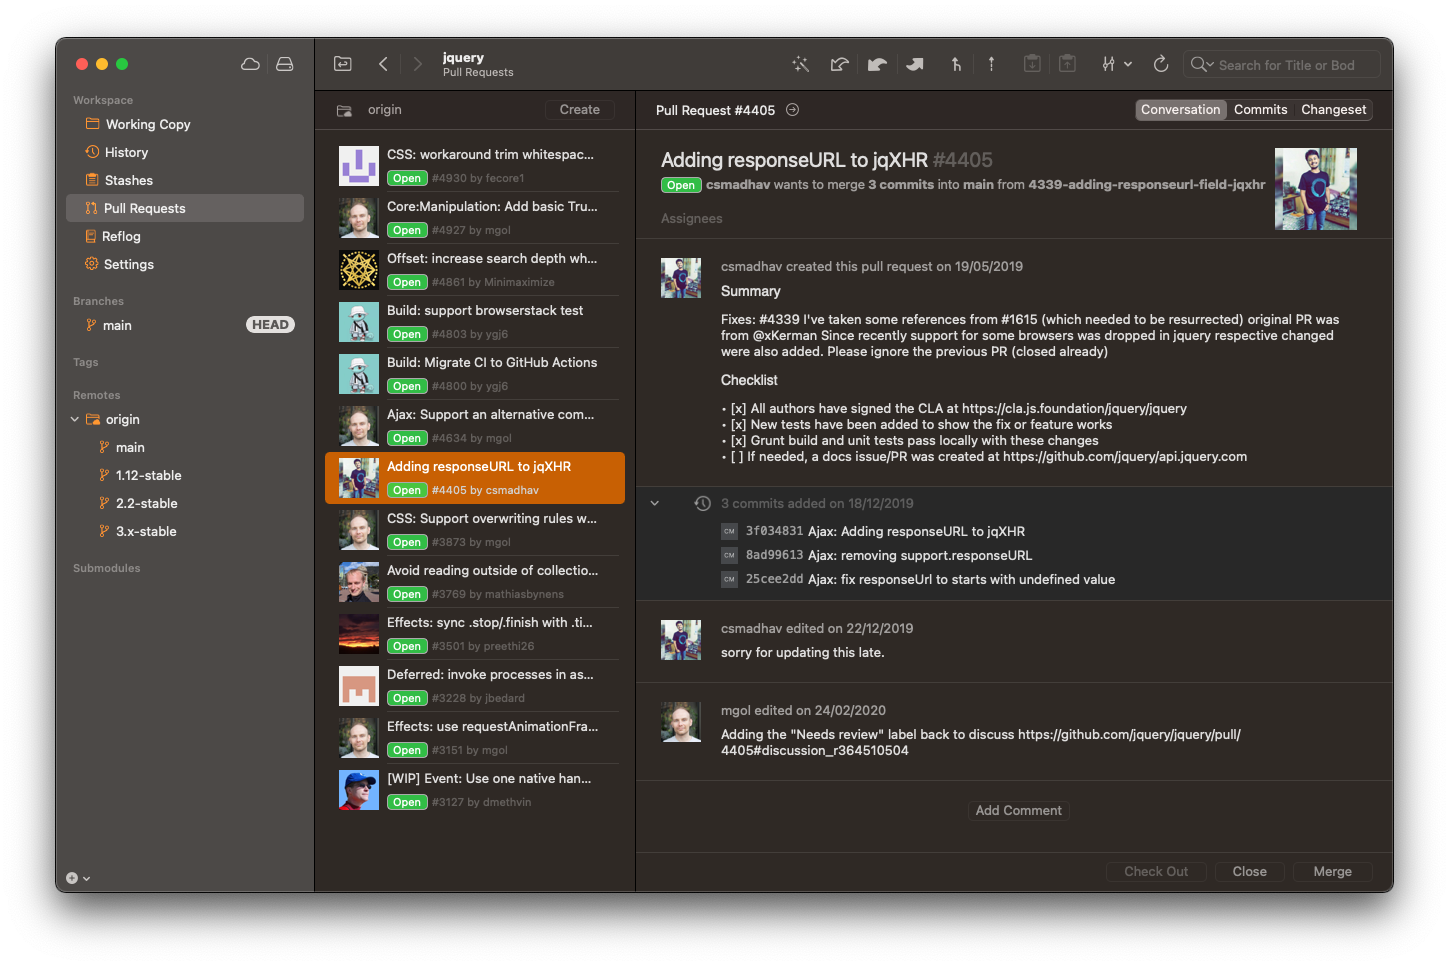Open pull request #4405 in browser arrow icon
1449x966 pixels.
(x=792, y=110)
